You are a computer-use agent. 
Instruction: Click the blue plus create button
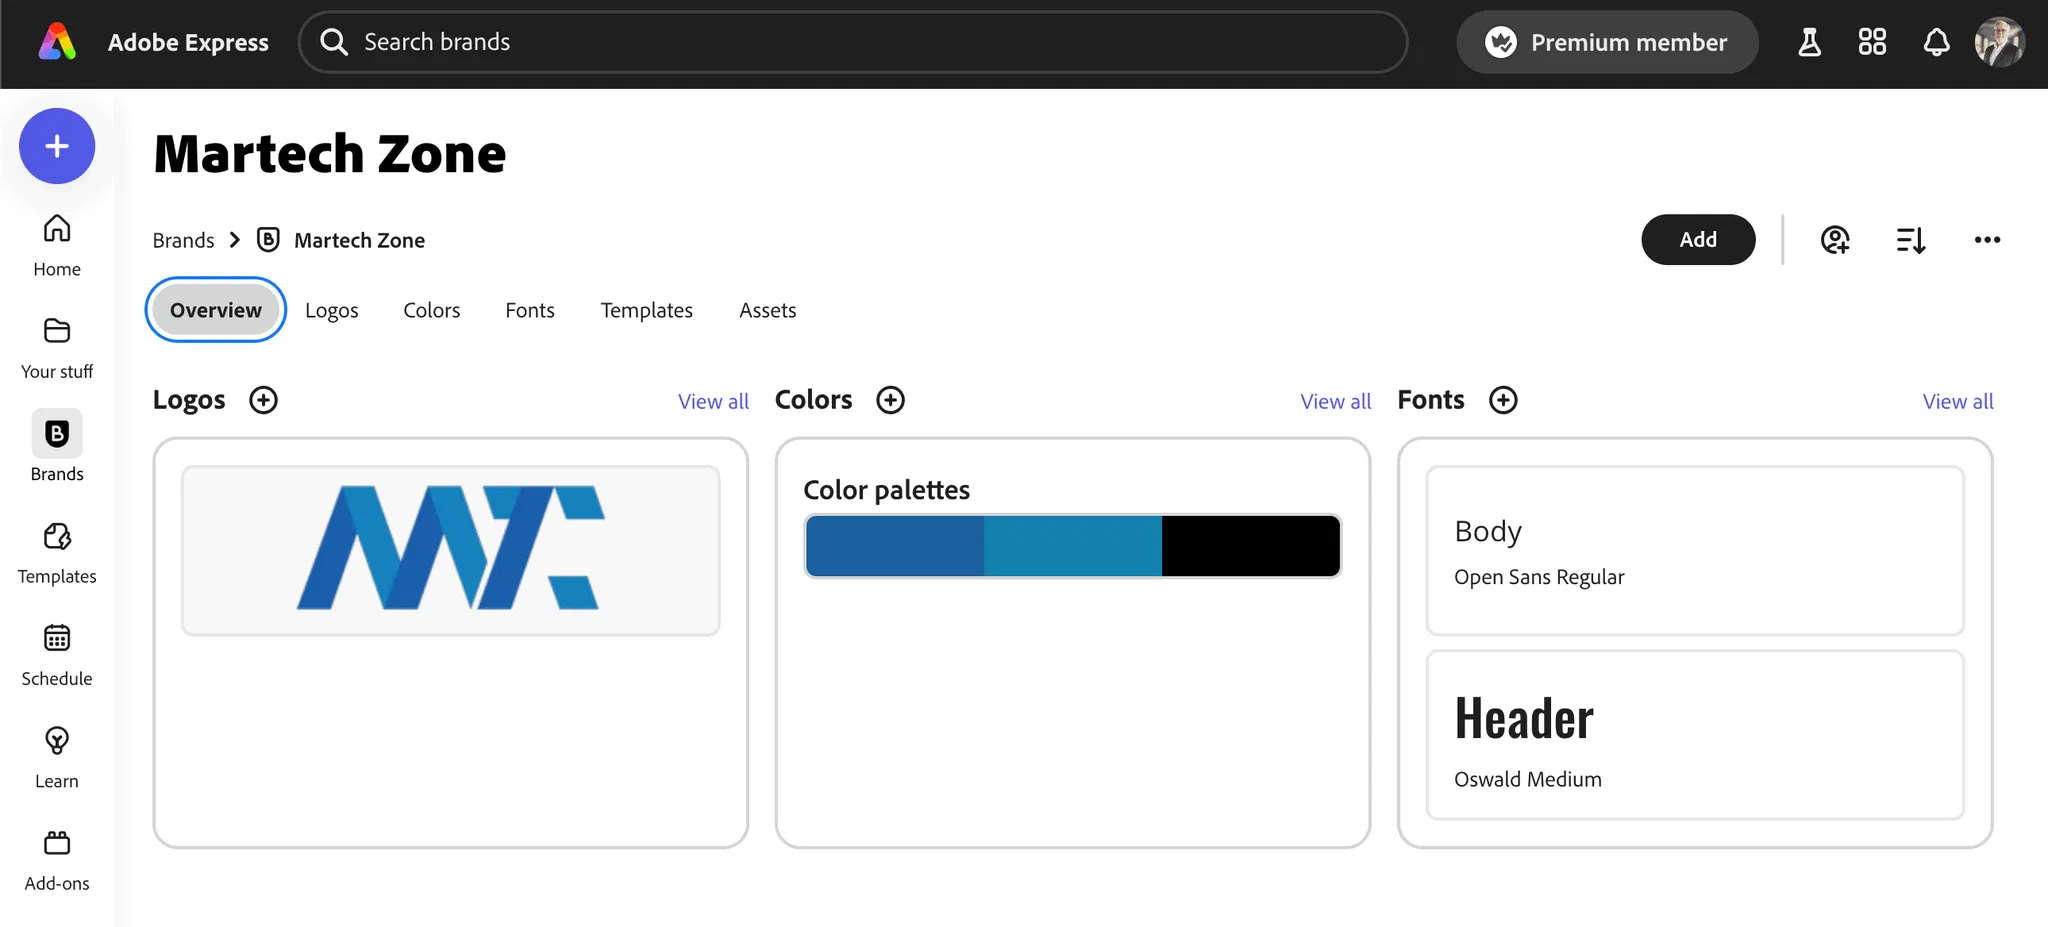point(57,146)
